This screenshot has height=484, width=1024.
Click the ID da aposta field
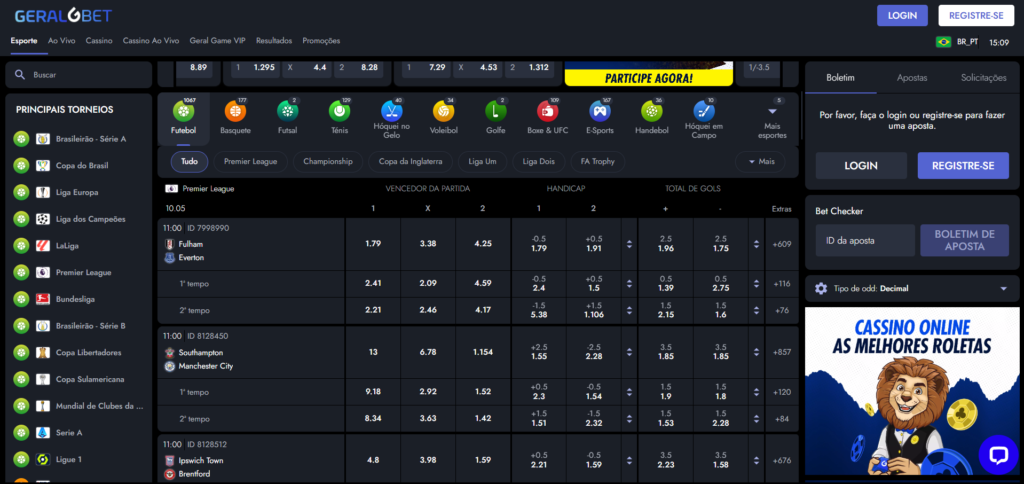coord(864,240)
